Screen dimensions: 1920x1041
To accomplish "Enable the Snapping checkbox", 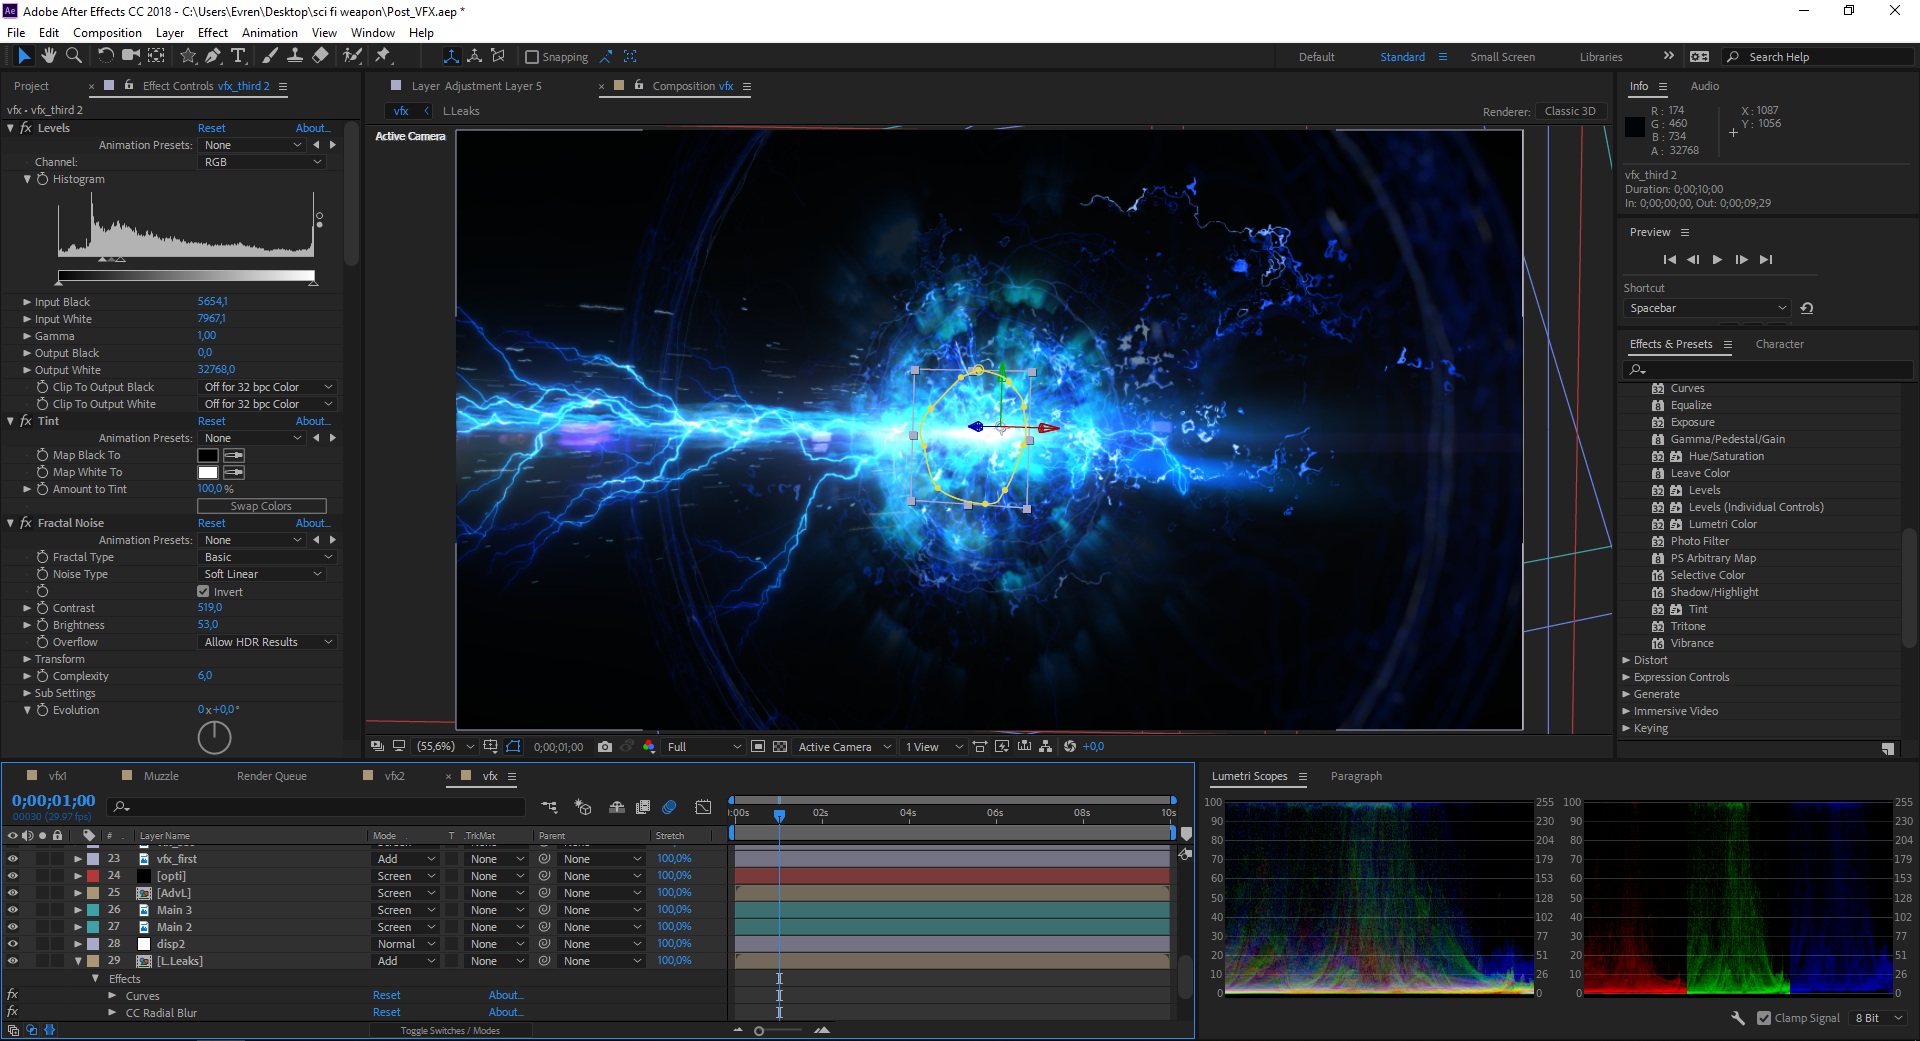I will coord(532,57).
